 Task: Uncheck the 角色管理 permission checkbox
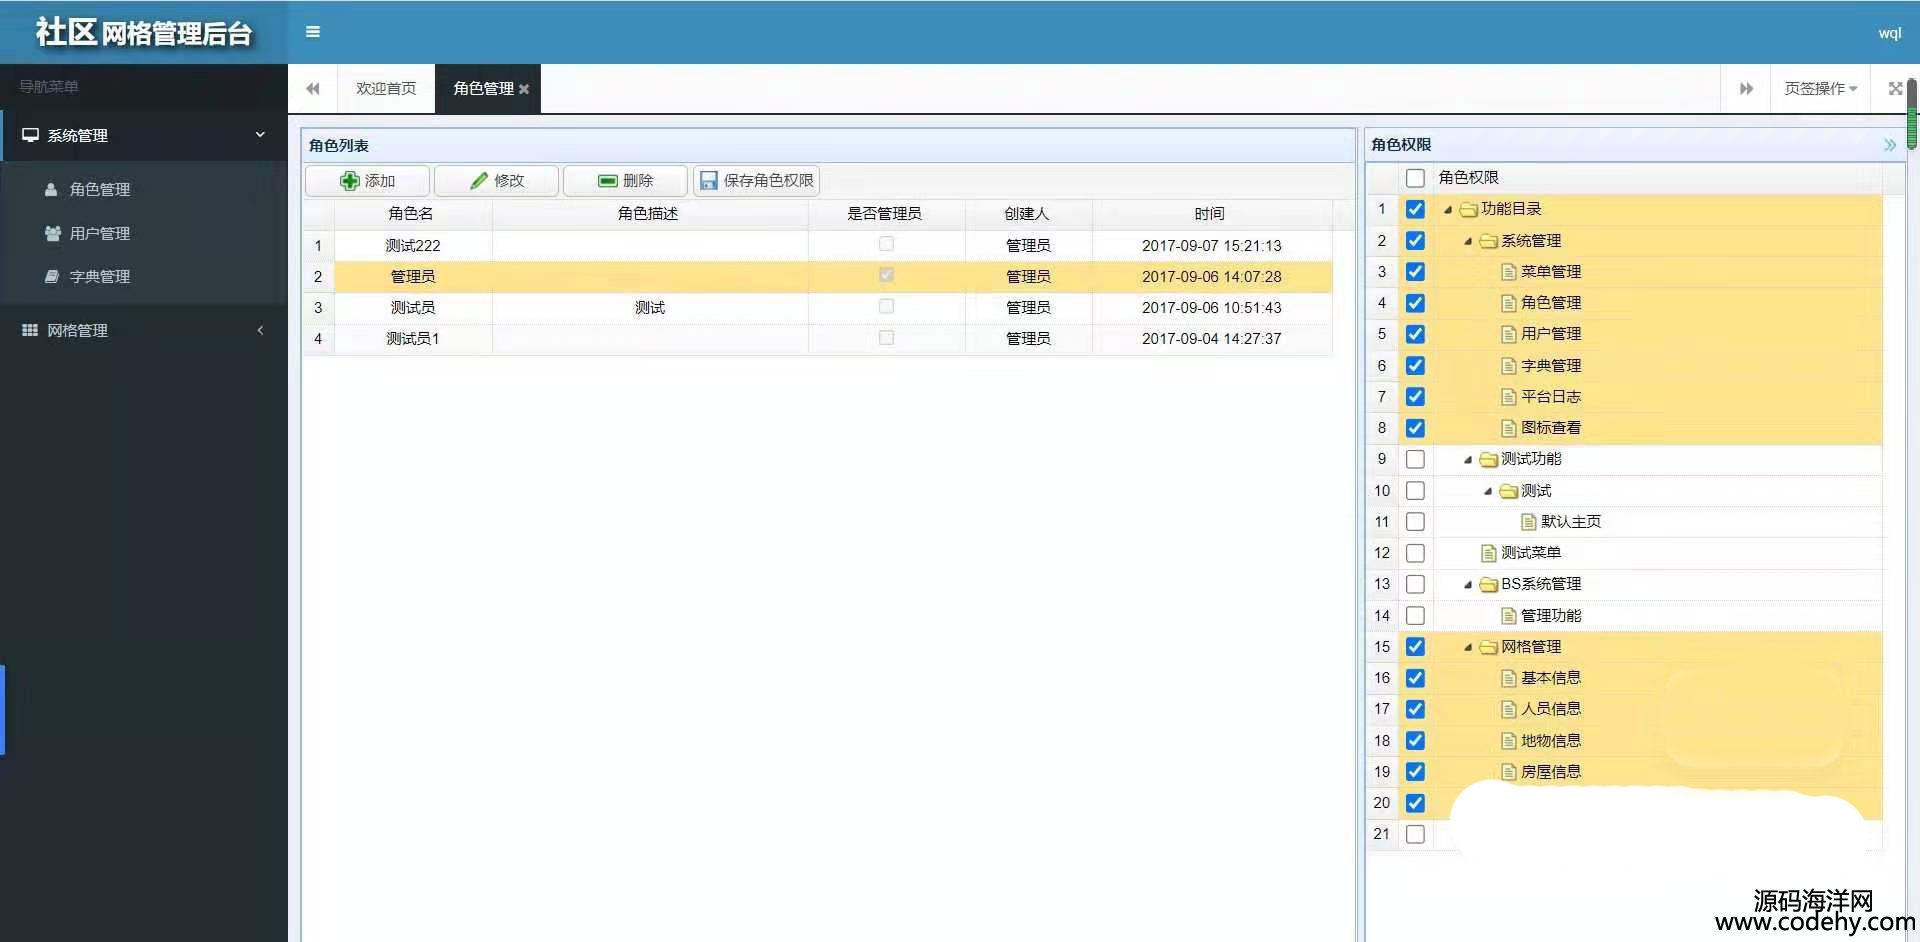coord(1415,303)
